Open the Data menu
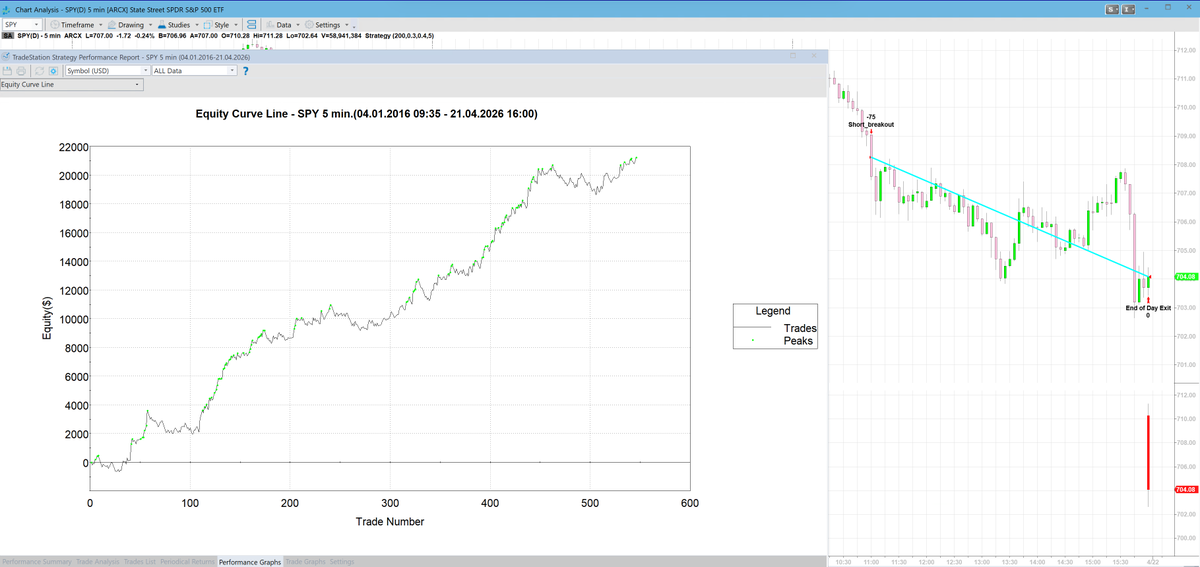 click(283, 24)
